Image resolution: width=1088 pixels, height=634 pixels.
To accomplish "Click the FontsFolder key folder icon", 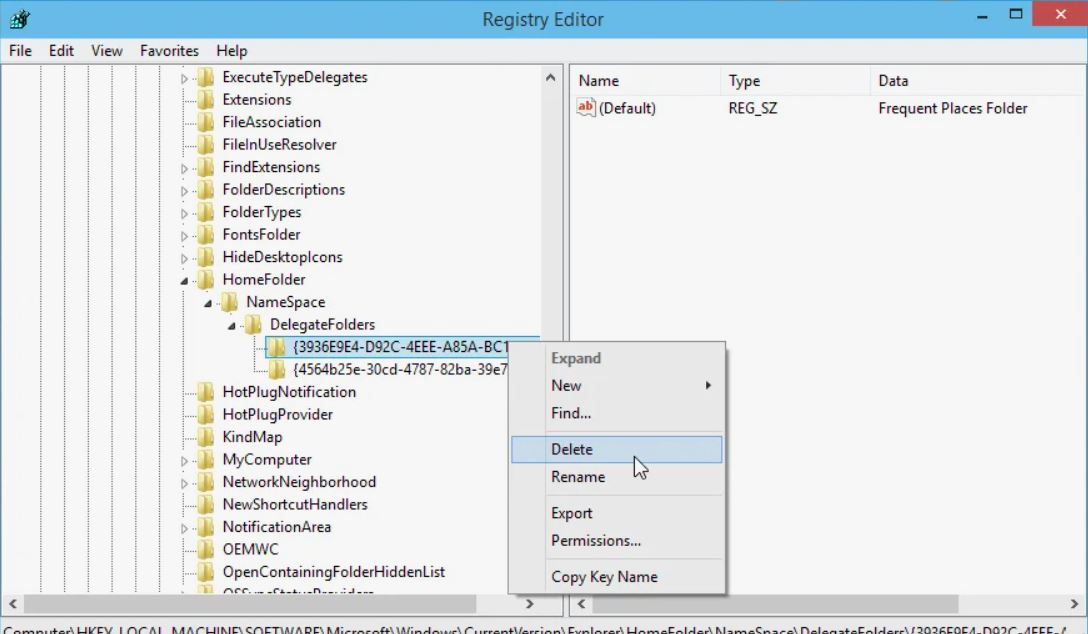I will [x=206, y=234].
